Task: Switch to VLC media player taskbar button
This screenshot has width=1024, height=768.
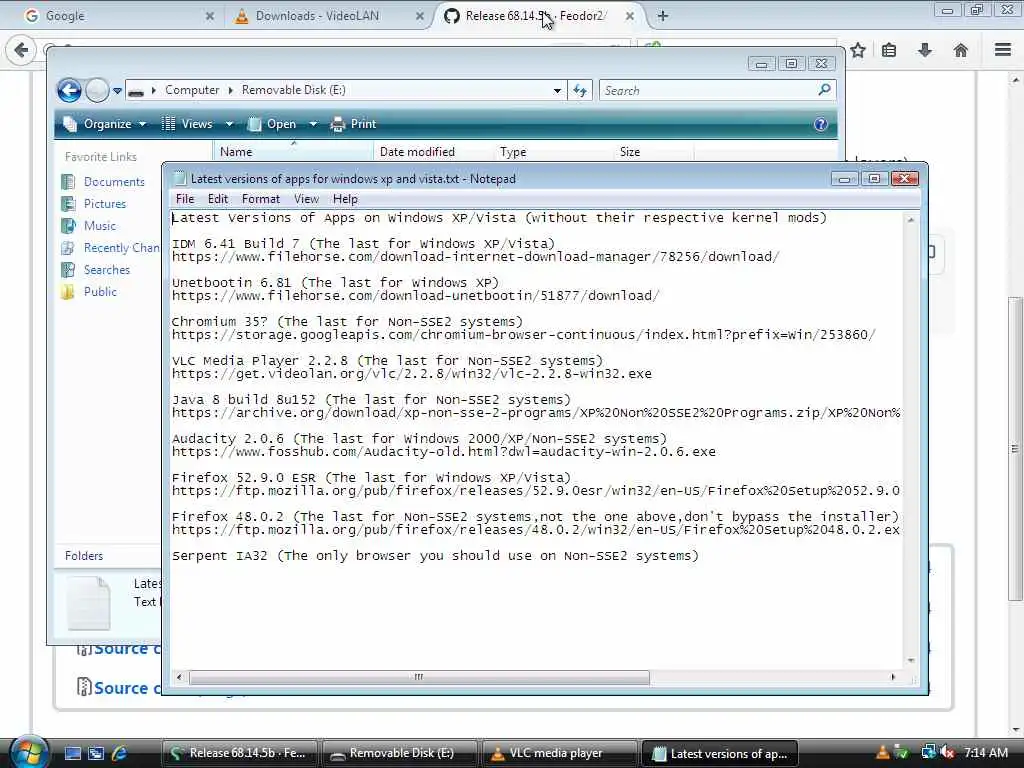Action: point(559,754)
